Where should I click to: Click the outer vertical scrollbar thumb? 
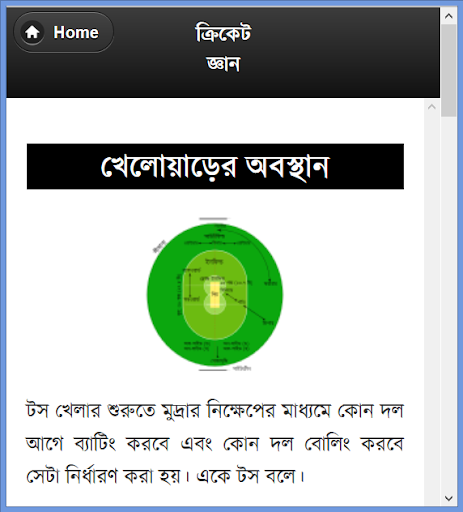(x=449, y=70)
